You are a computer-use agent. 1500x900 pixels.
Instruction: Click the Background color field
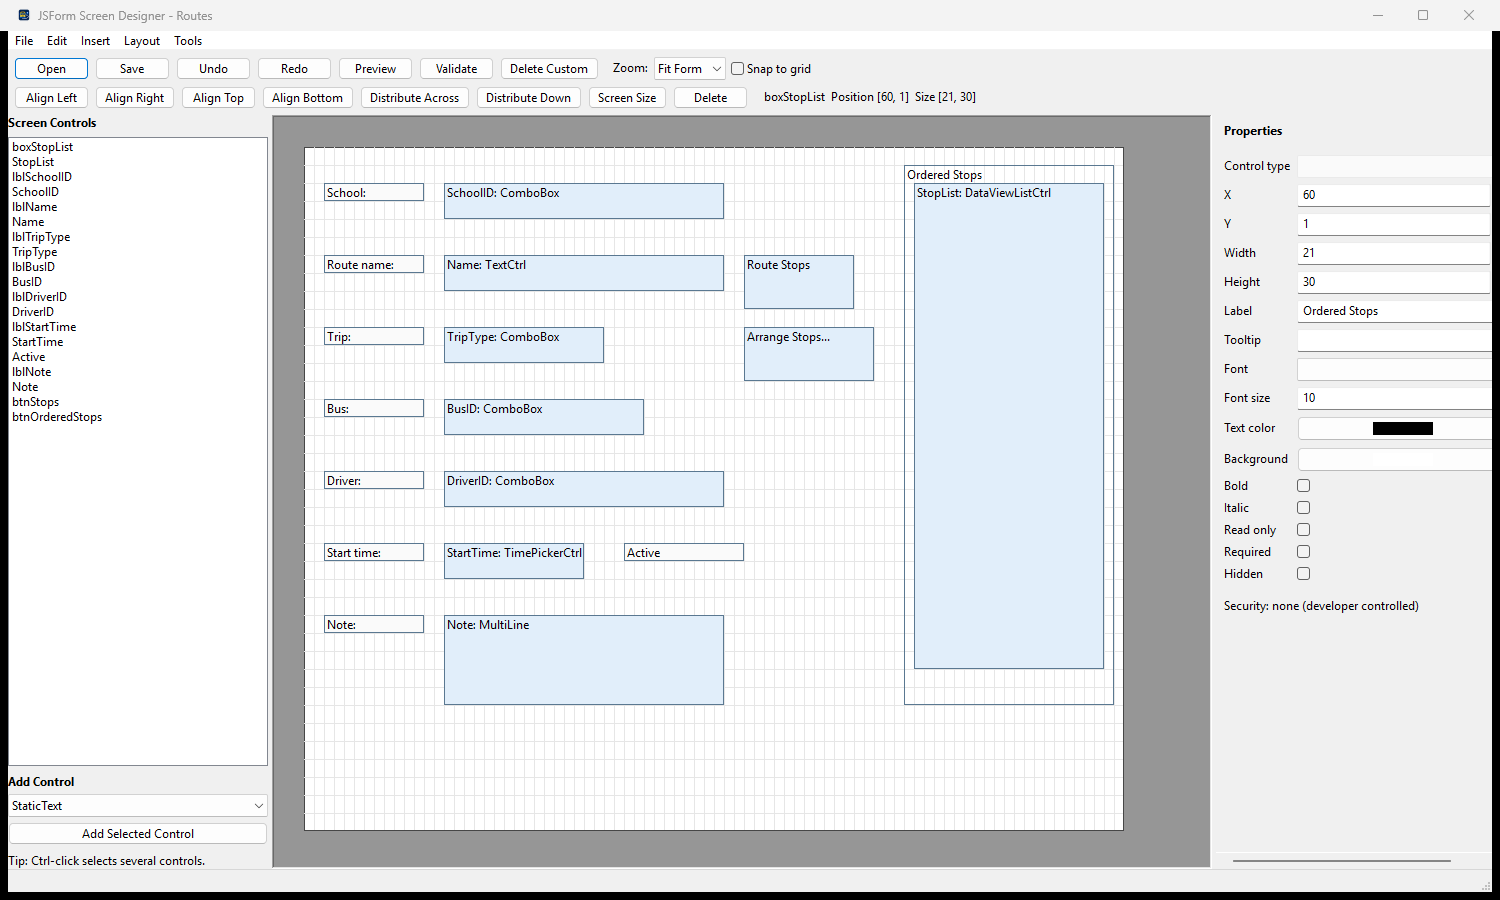(1394, 459)
